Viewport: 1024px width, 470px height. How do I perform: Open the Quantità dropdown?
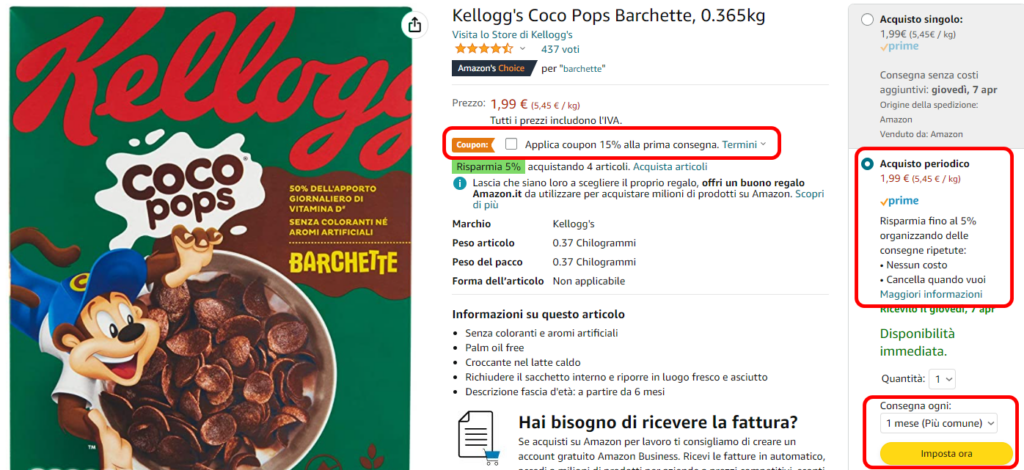(x=942, y=379)
